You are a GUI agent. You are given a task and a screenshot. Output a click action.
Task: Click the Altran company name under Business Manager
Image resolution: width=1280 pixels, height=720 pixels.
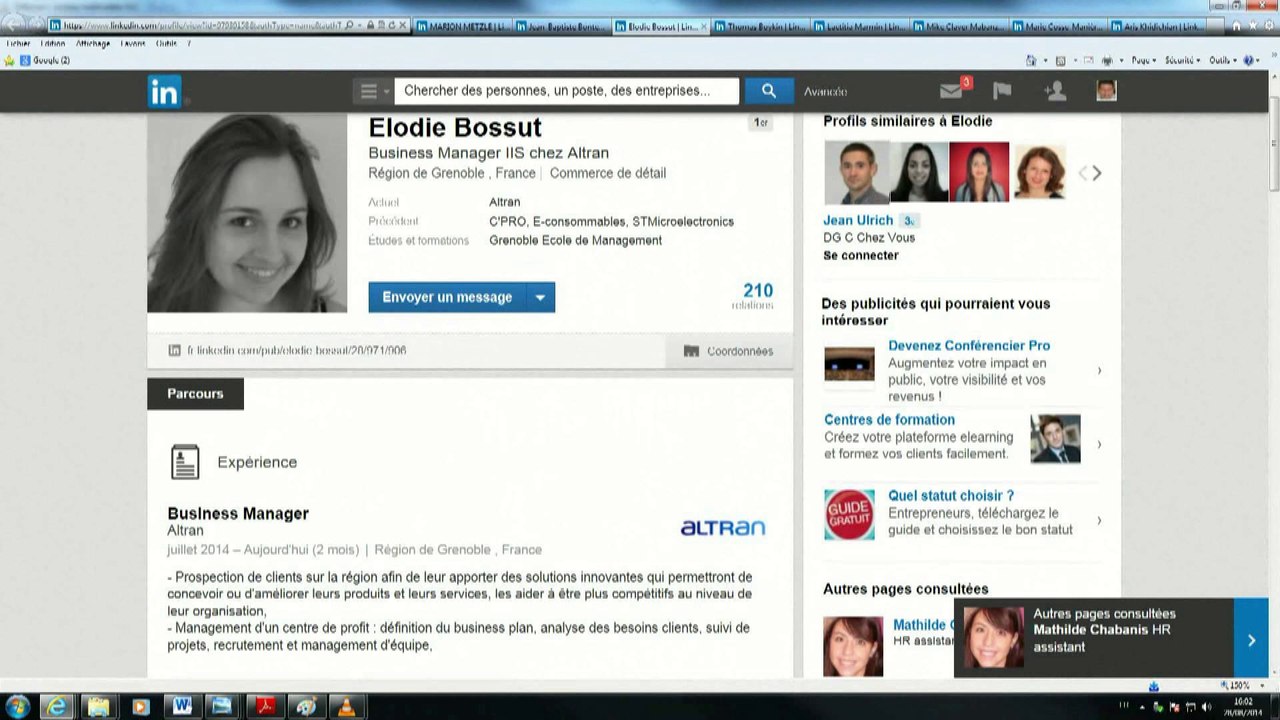[185, 531]
